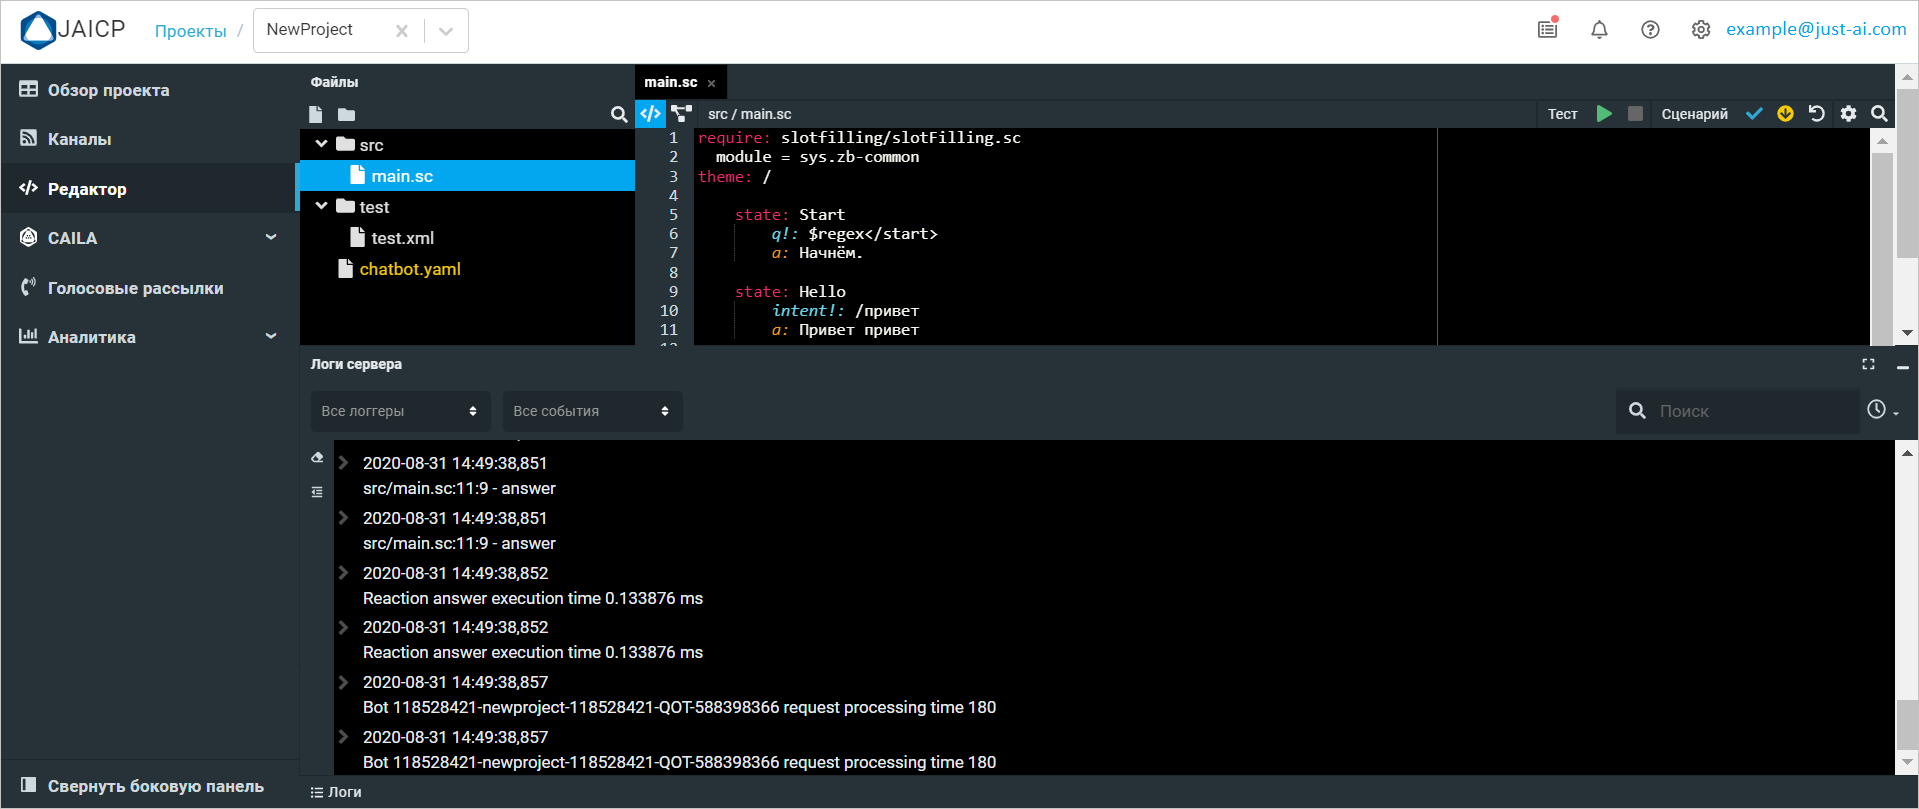The height and width of the screenshot is (809, 1919).
Task: Click line number 5 in gutter
Action: [x=673, y=214]
